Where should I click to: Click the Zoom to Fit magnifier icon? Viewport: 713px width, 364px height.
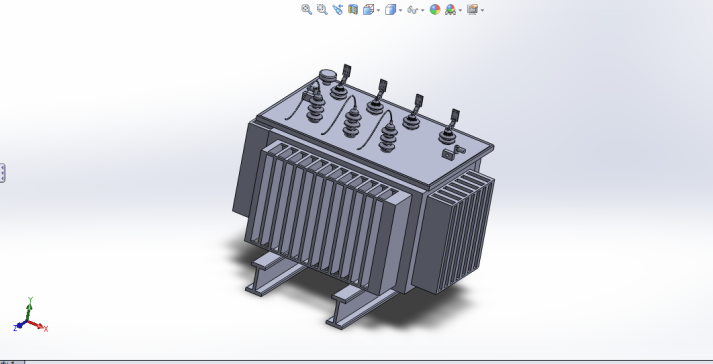click(306, 10)
